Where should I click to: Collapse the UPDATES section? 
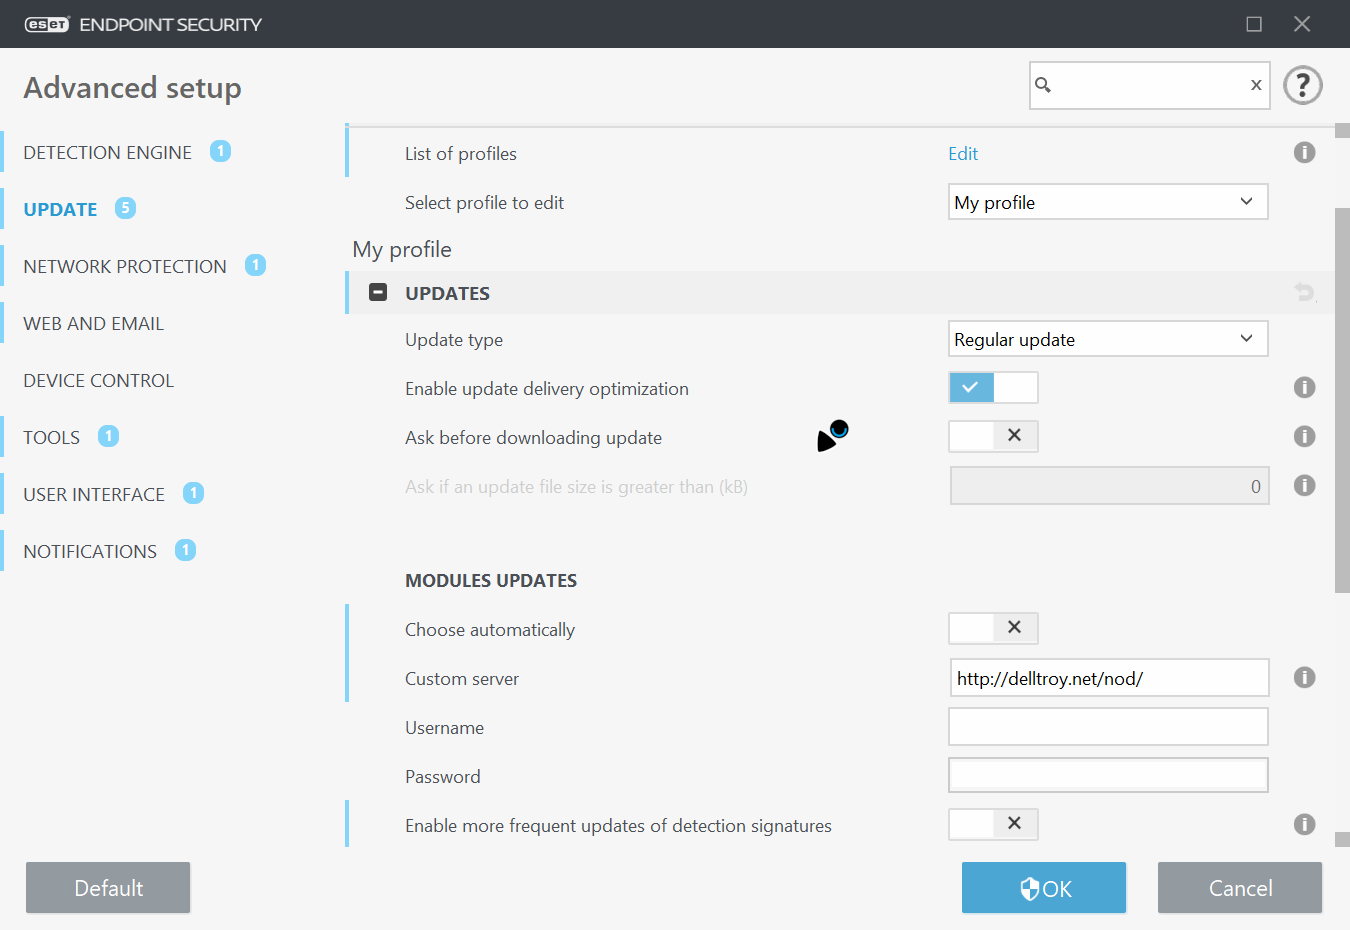(x=378, y=293)
